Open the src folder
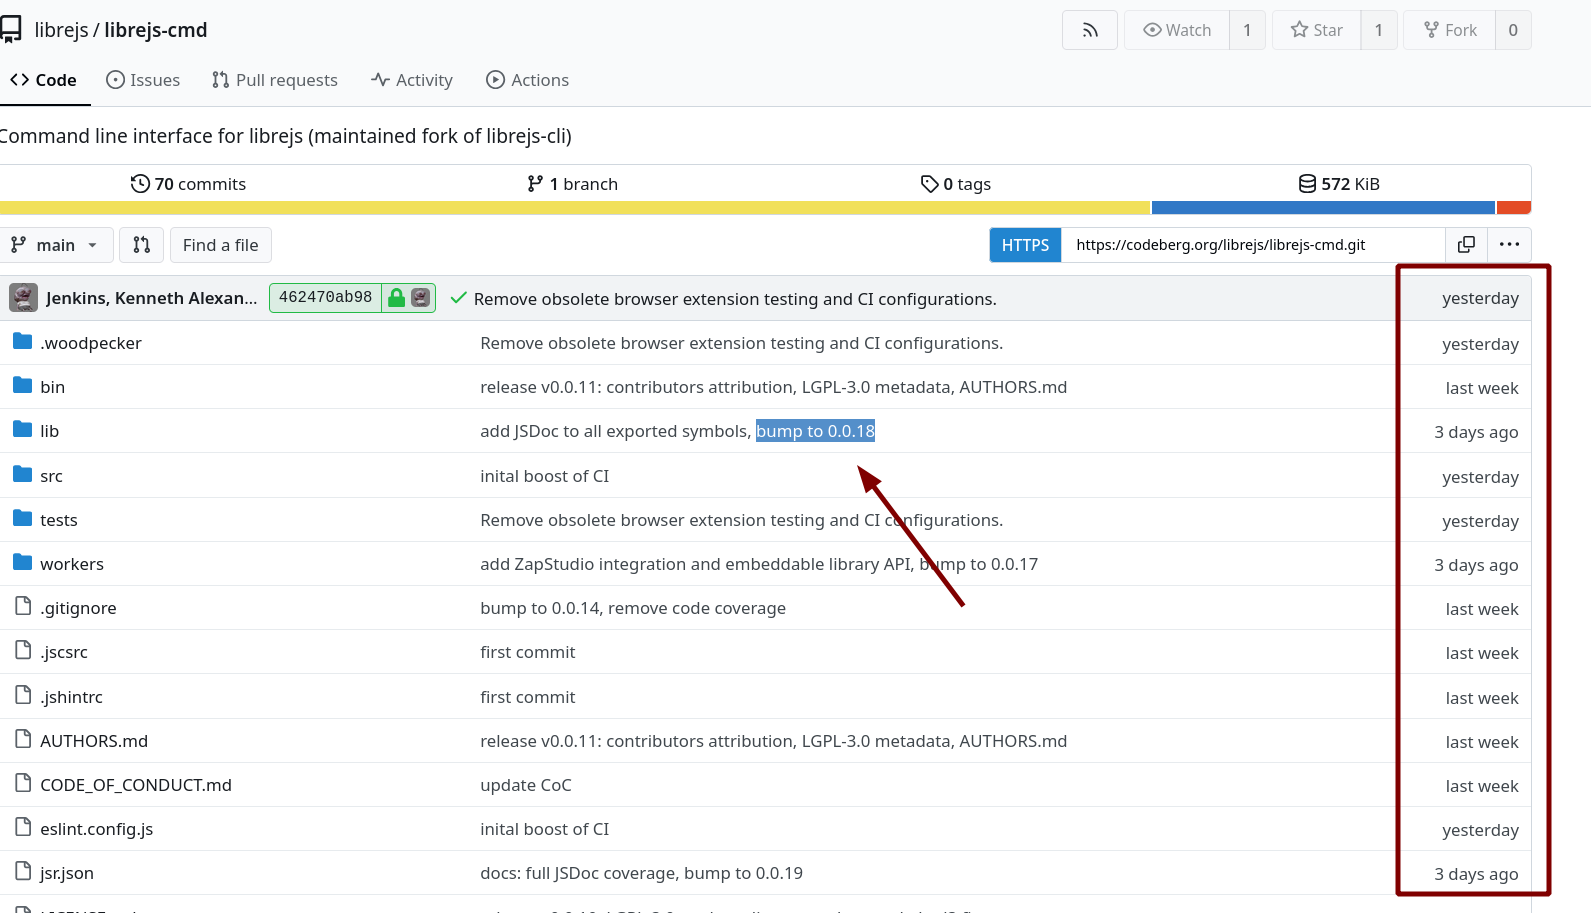The image size is (1591, 913). [52, 476]
